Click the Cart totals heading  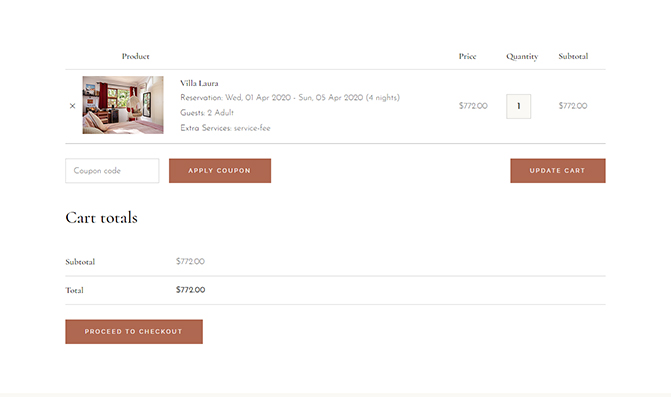pos(101,218)
